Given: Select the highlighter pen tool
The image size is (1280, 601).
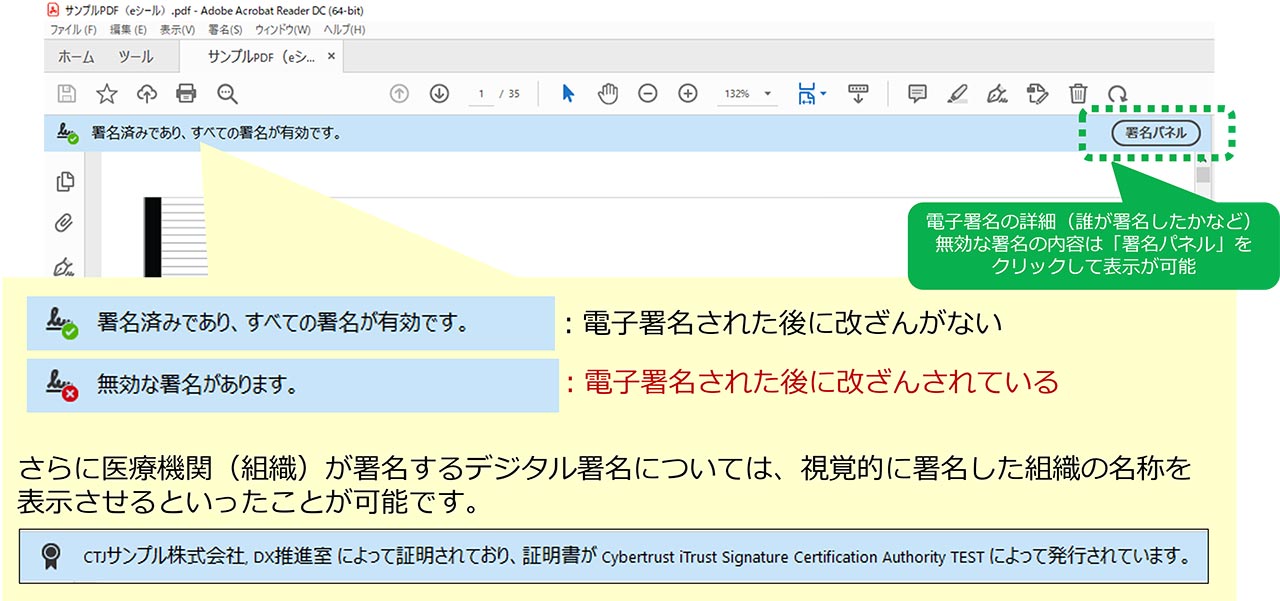Looking at the screenshot, I should point(957,94).
